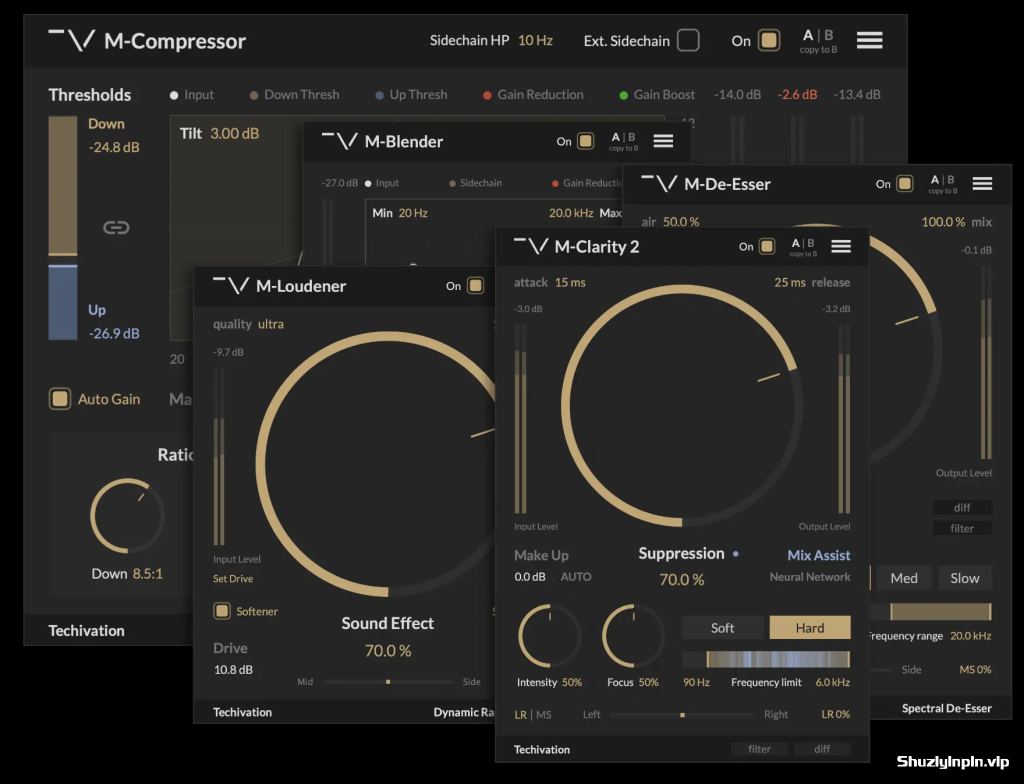Switch to MS mode in M-Clarity 2

pyautogui.click(x=543, y=715)
